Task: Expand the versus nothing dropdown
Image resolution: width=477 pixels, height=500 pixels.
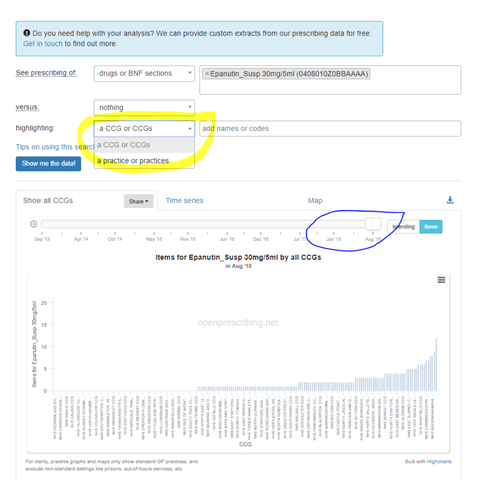Action: 144,108
